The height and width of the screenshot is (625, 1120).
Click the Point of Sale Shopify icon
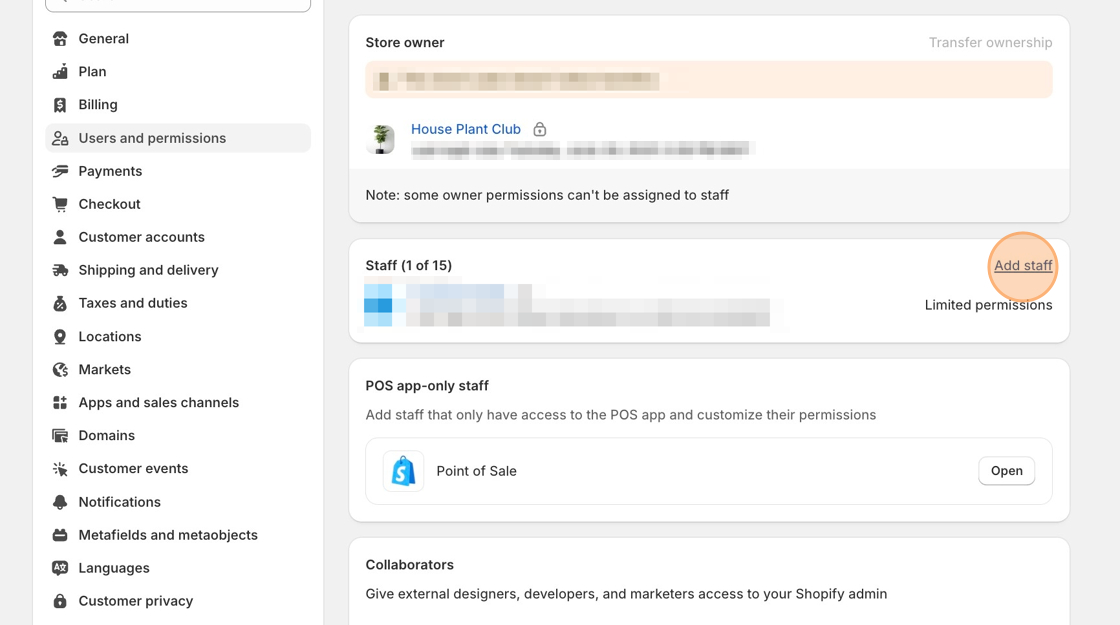[403, 471]
